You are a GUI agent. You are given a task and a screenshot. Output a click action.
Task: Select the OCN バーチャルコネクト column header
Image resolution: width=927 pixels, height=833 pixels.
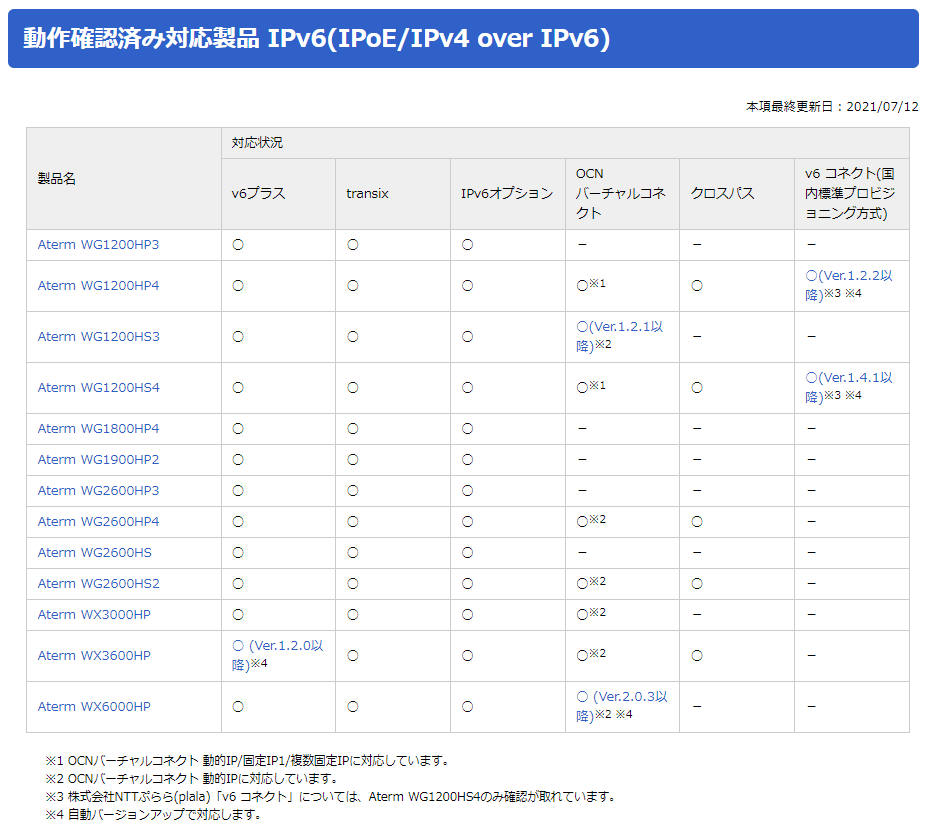(623, 194)
